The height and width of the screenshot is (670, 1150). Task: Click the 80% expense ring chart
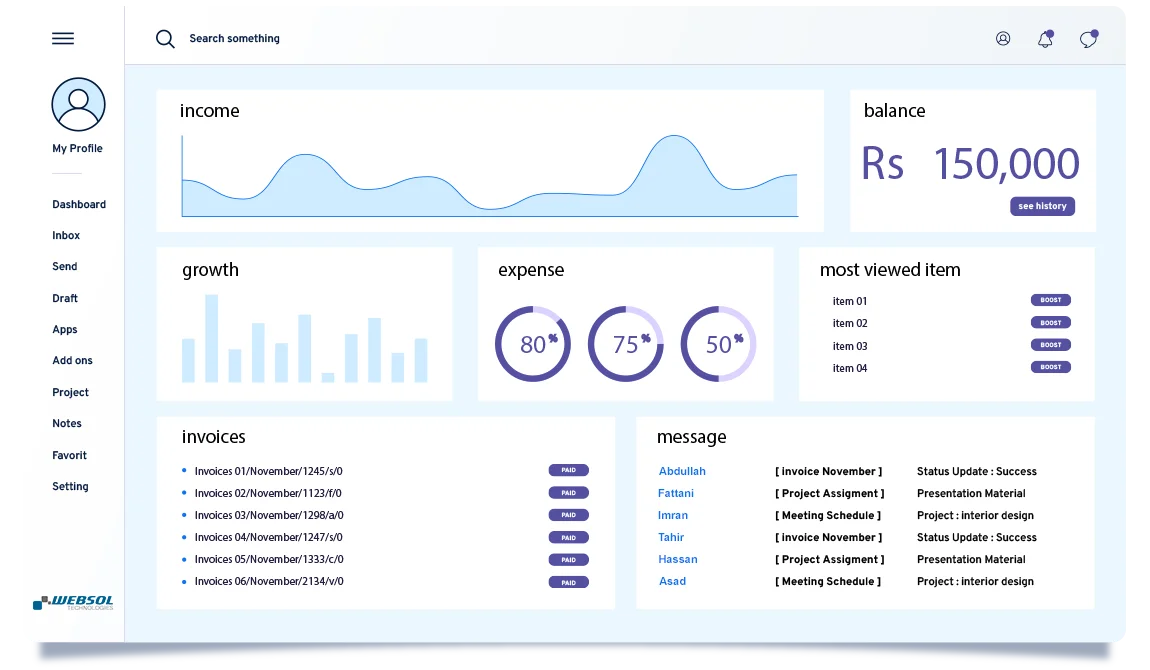(x=533, y=344)
